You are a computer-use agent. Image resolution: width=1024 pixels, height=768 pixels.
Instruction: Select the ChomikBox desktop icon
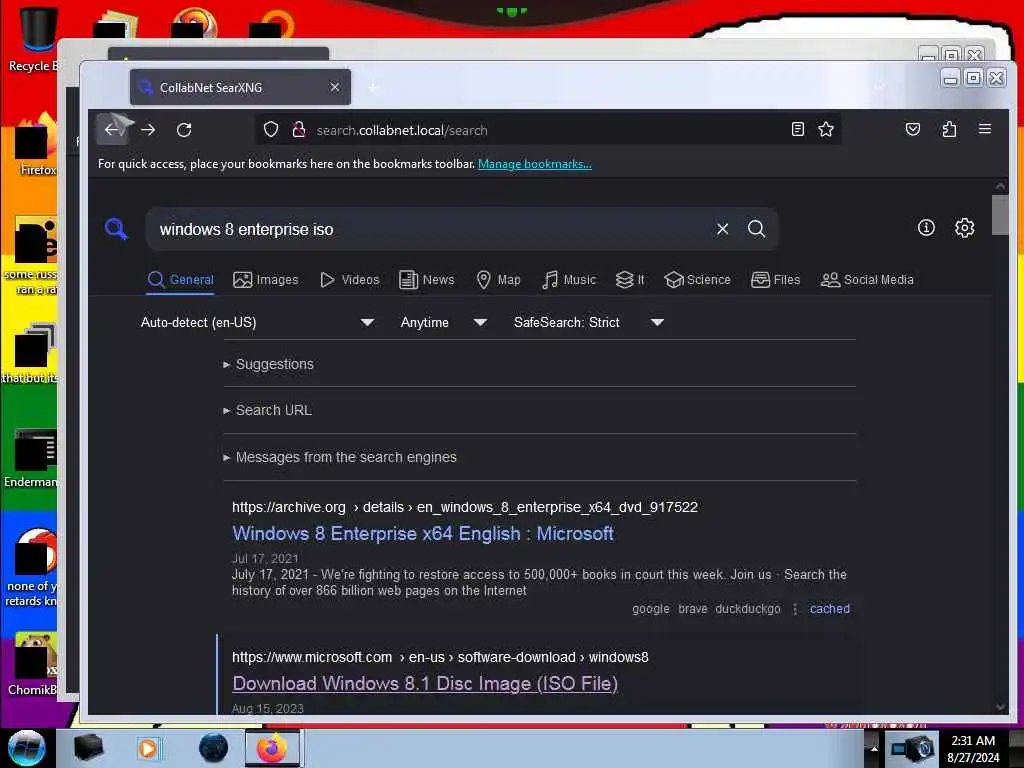point(33,663)
